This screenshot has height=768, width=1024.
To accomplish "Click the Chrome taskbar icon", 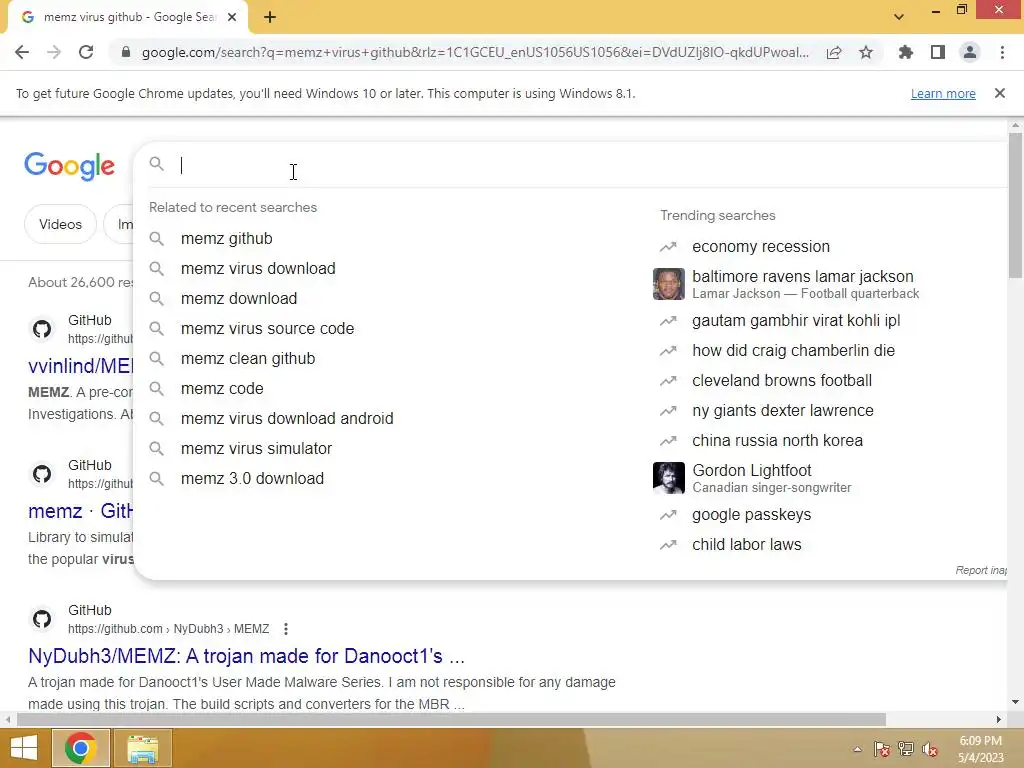I will (81, 748).
